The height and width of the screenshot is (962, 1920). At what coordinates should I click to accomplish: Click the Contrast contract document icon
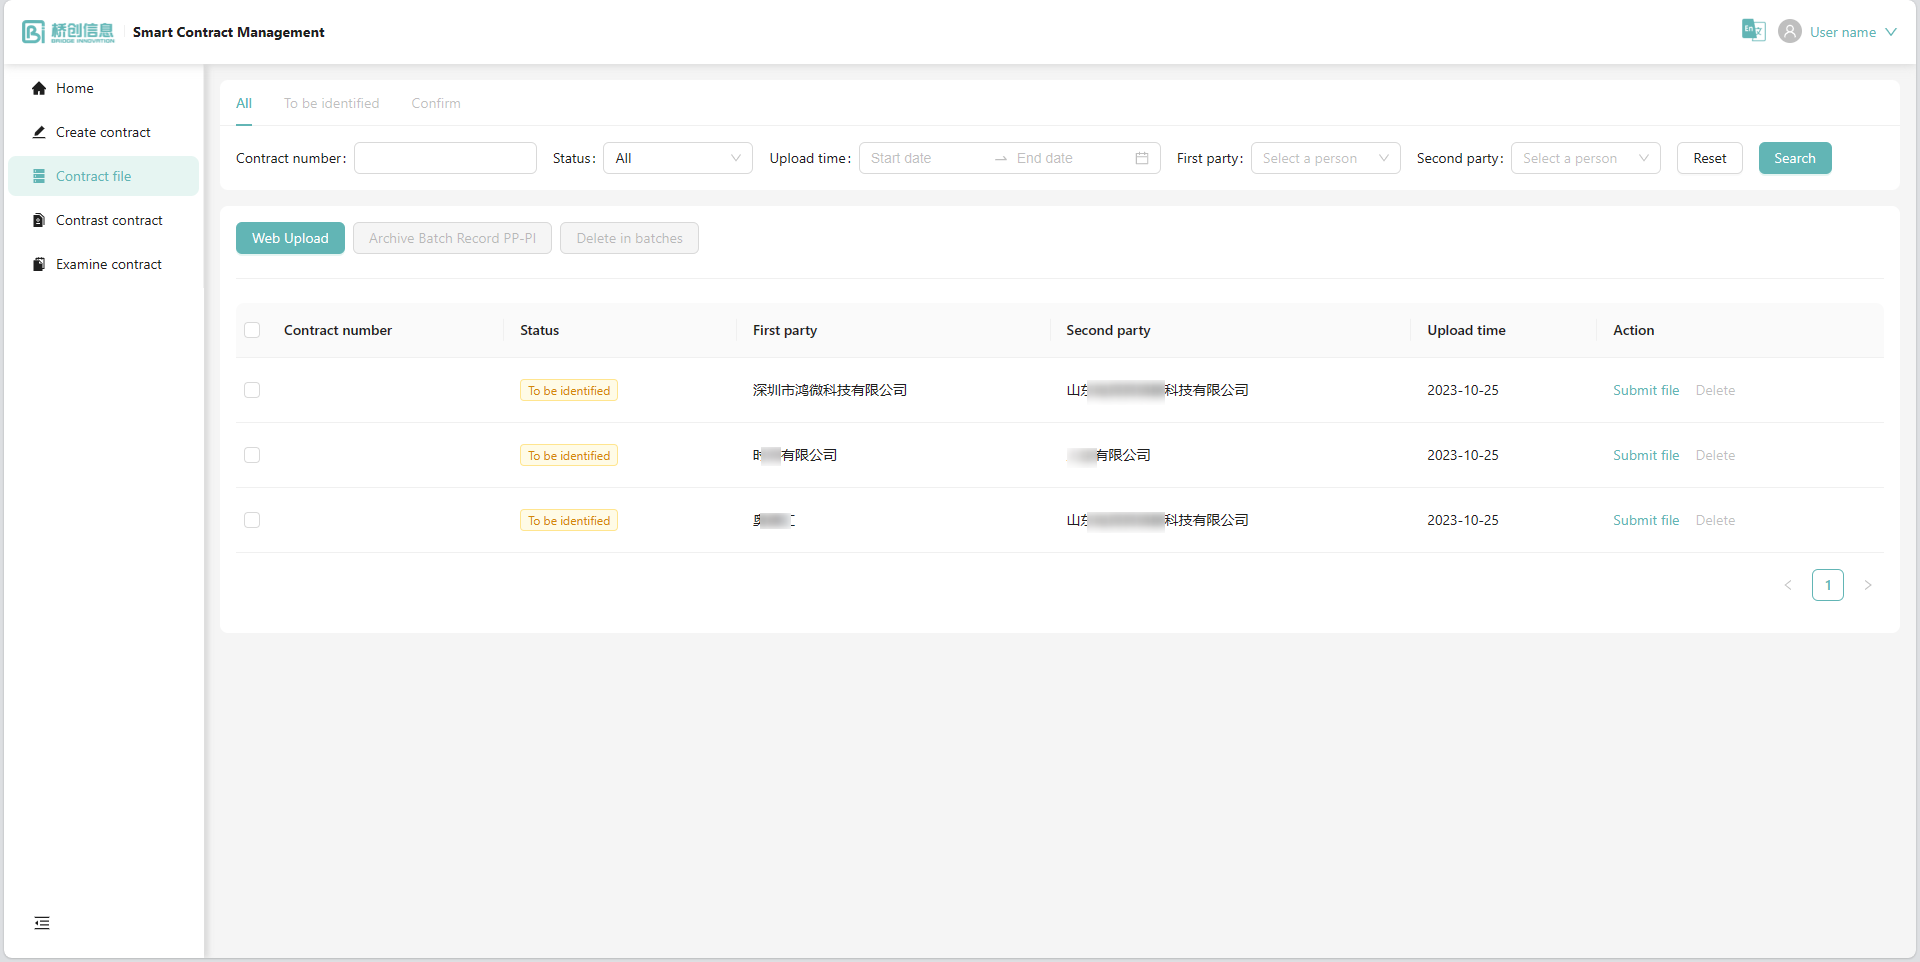pyautogui.click(x=39, y=220)
